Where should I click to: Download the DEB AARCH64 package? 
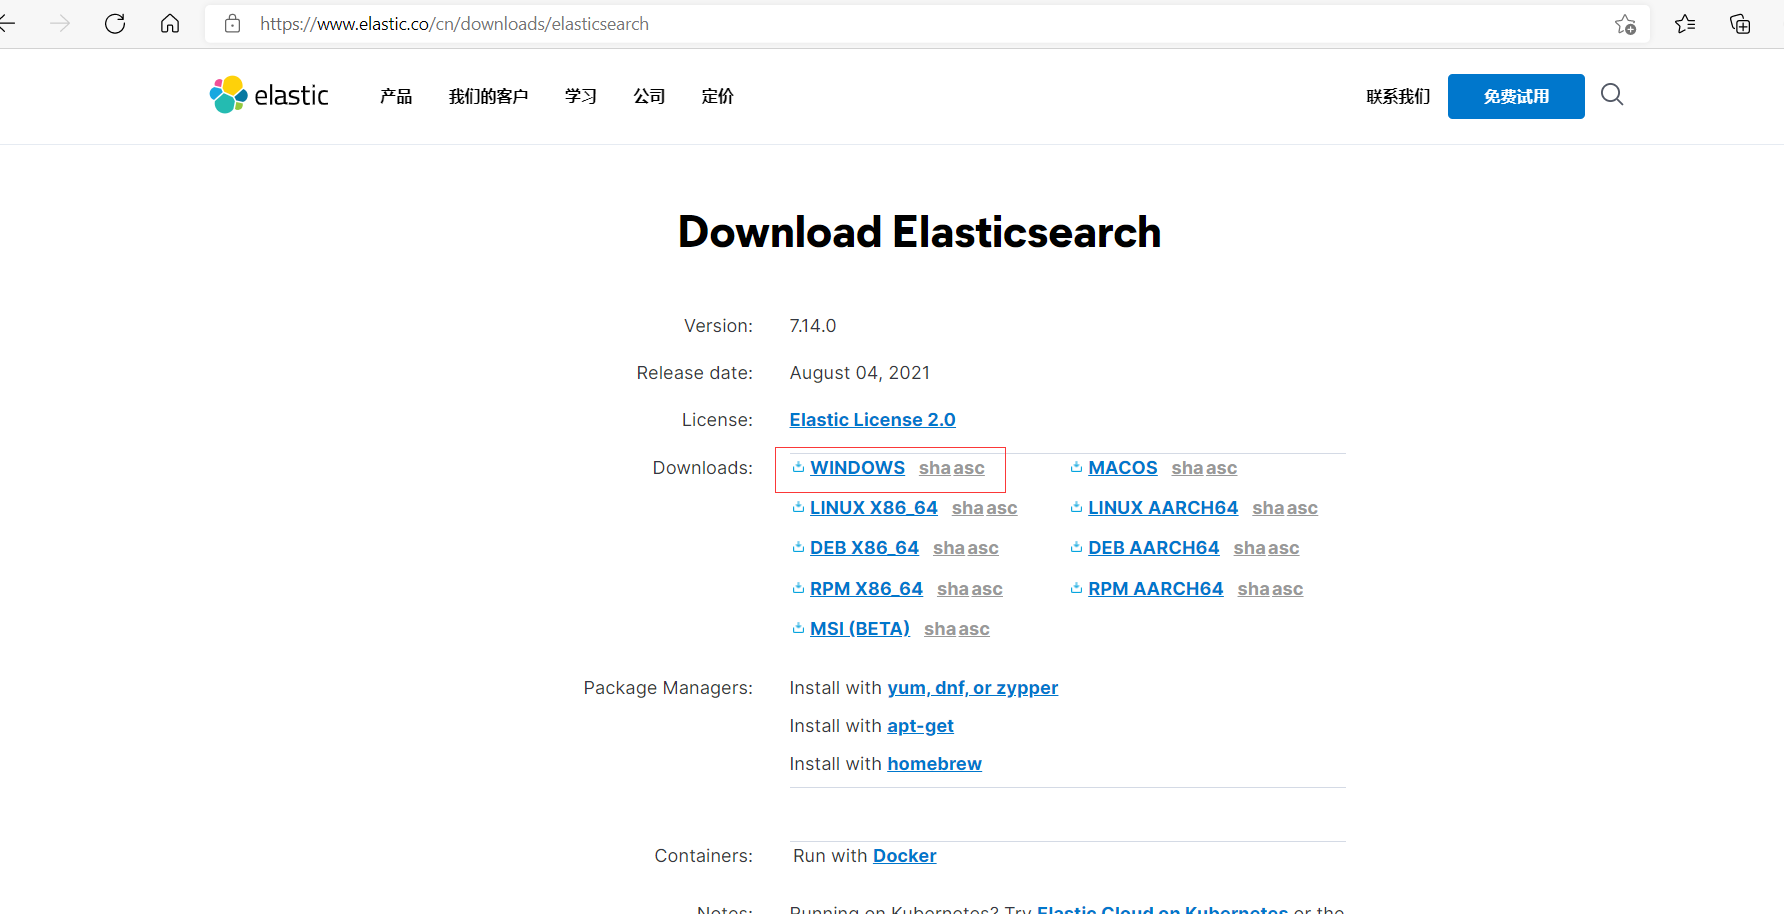click(1154, 548)
